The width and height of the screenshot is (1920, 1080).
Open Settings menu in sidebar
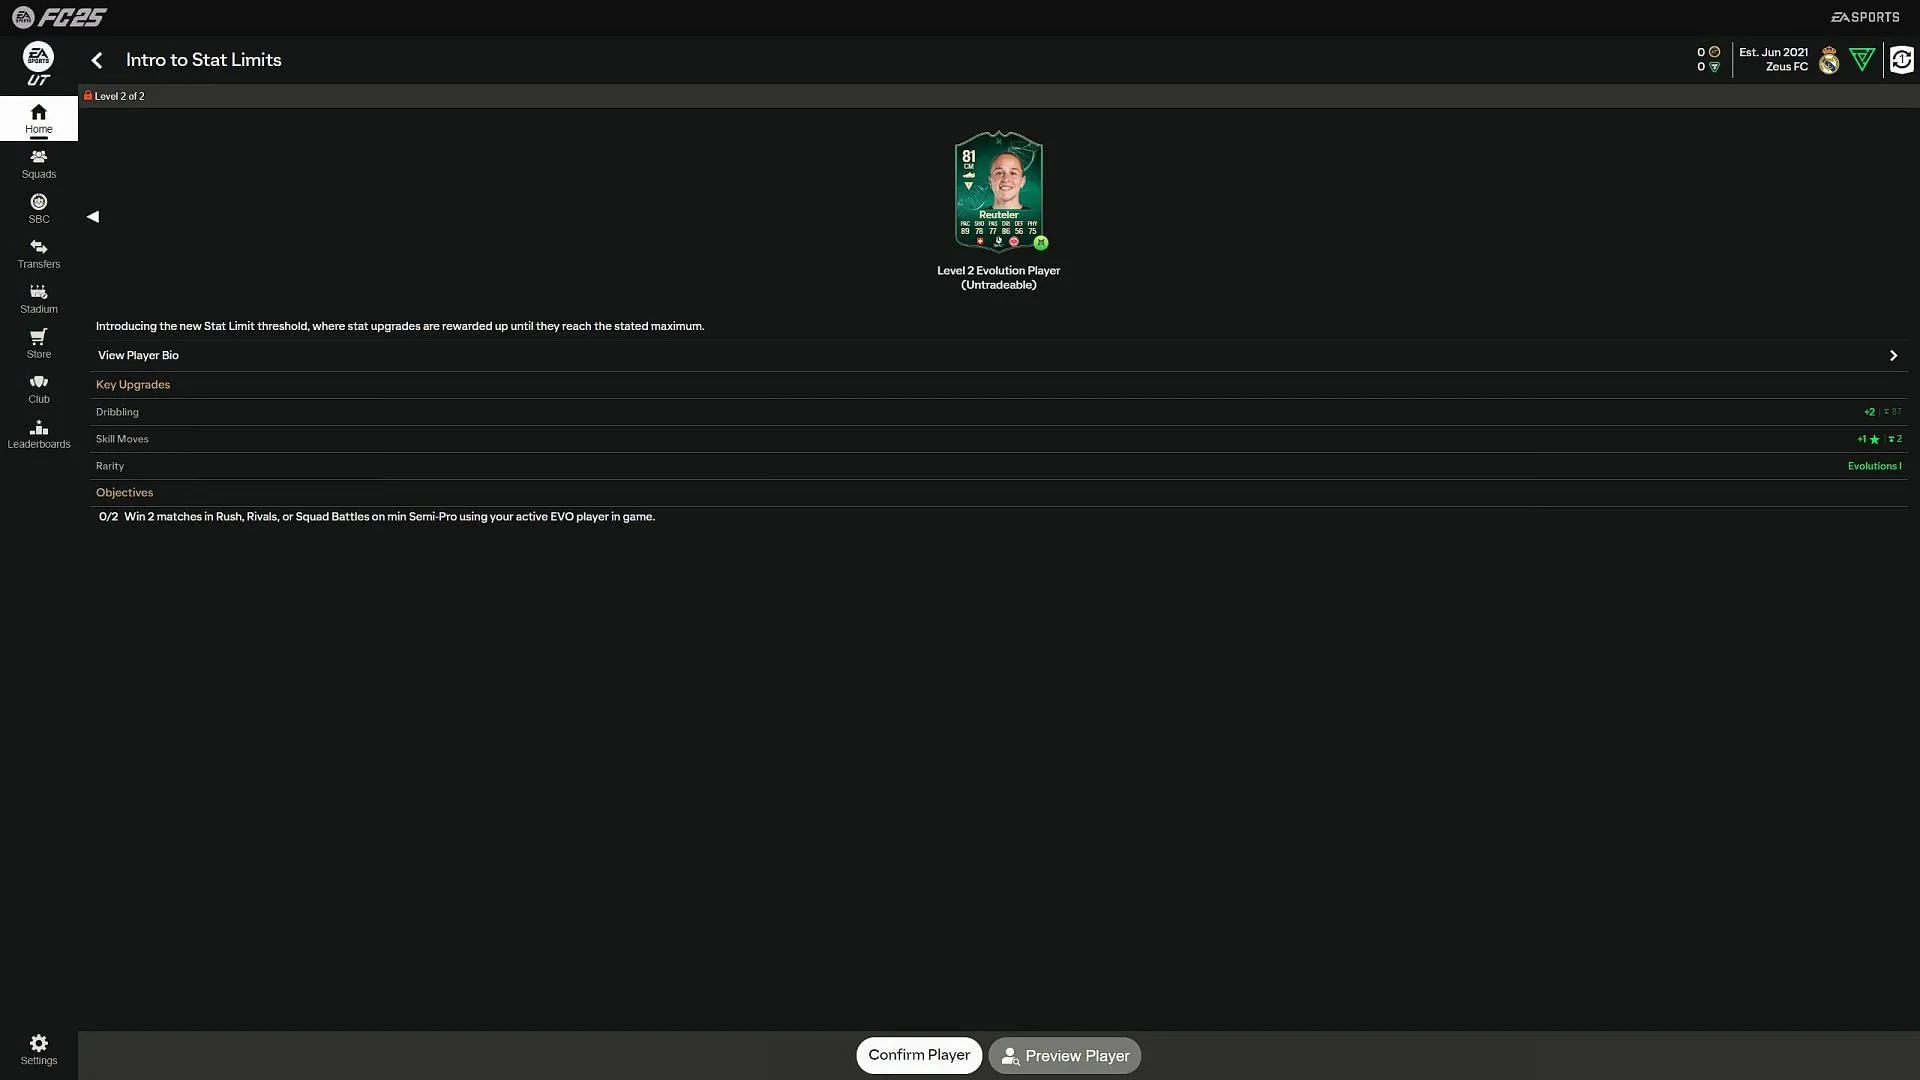click(38, 1048)
